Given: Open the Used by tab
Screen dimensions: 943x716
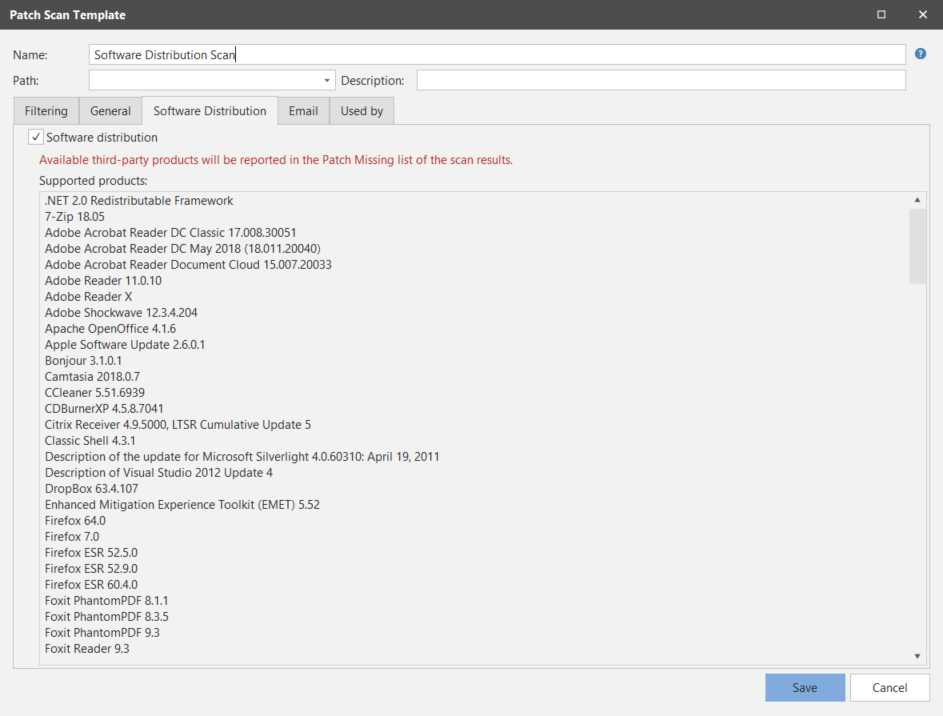Looking at the screenshot, I should click(361, 111).
